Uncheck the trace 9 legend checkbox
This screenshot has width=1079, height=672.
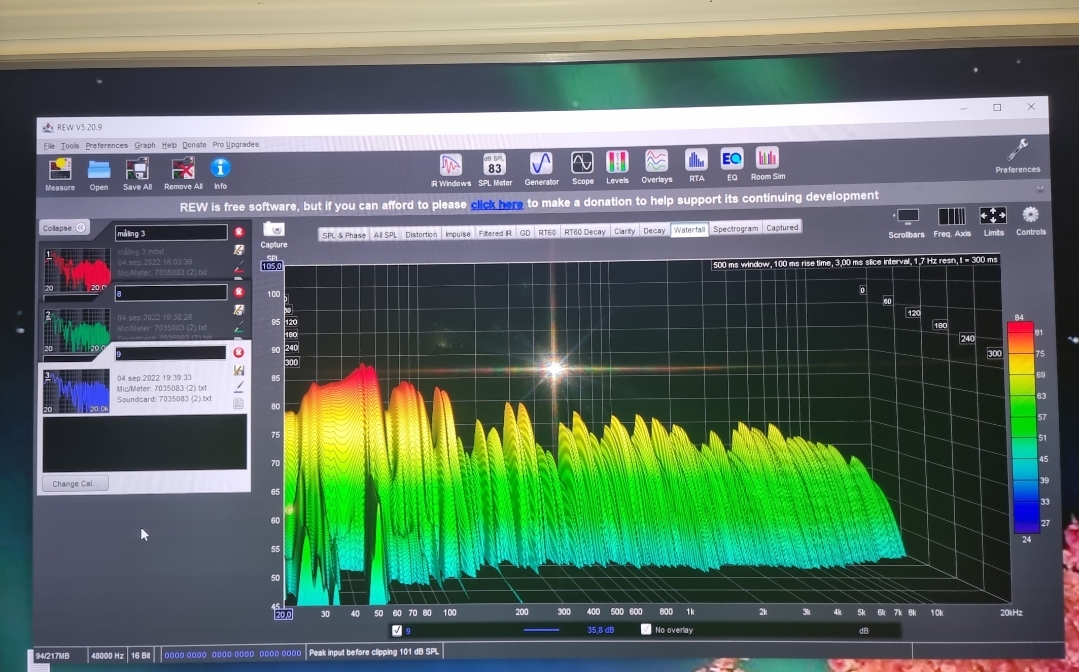[398, 630]
